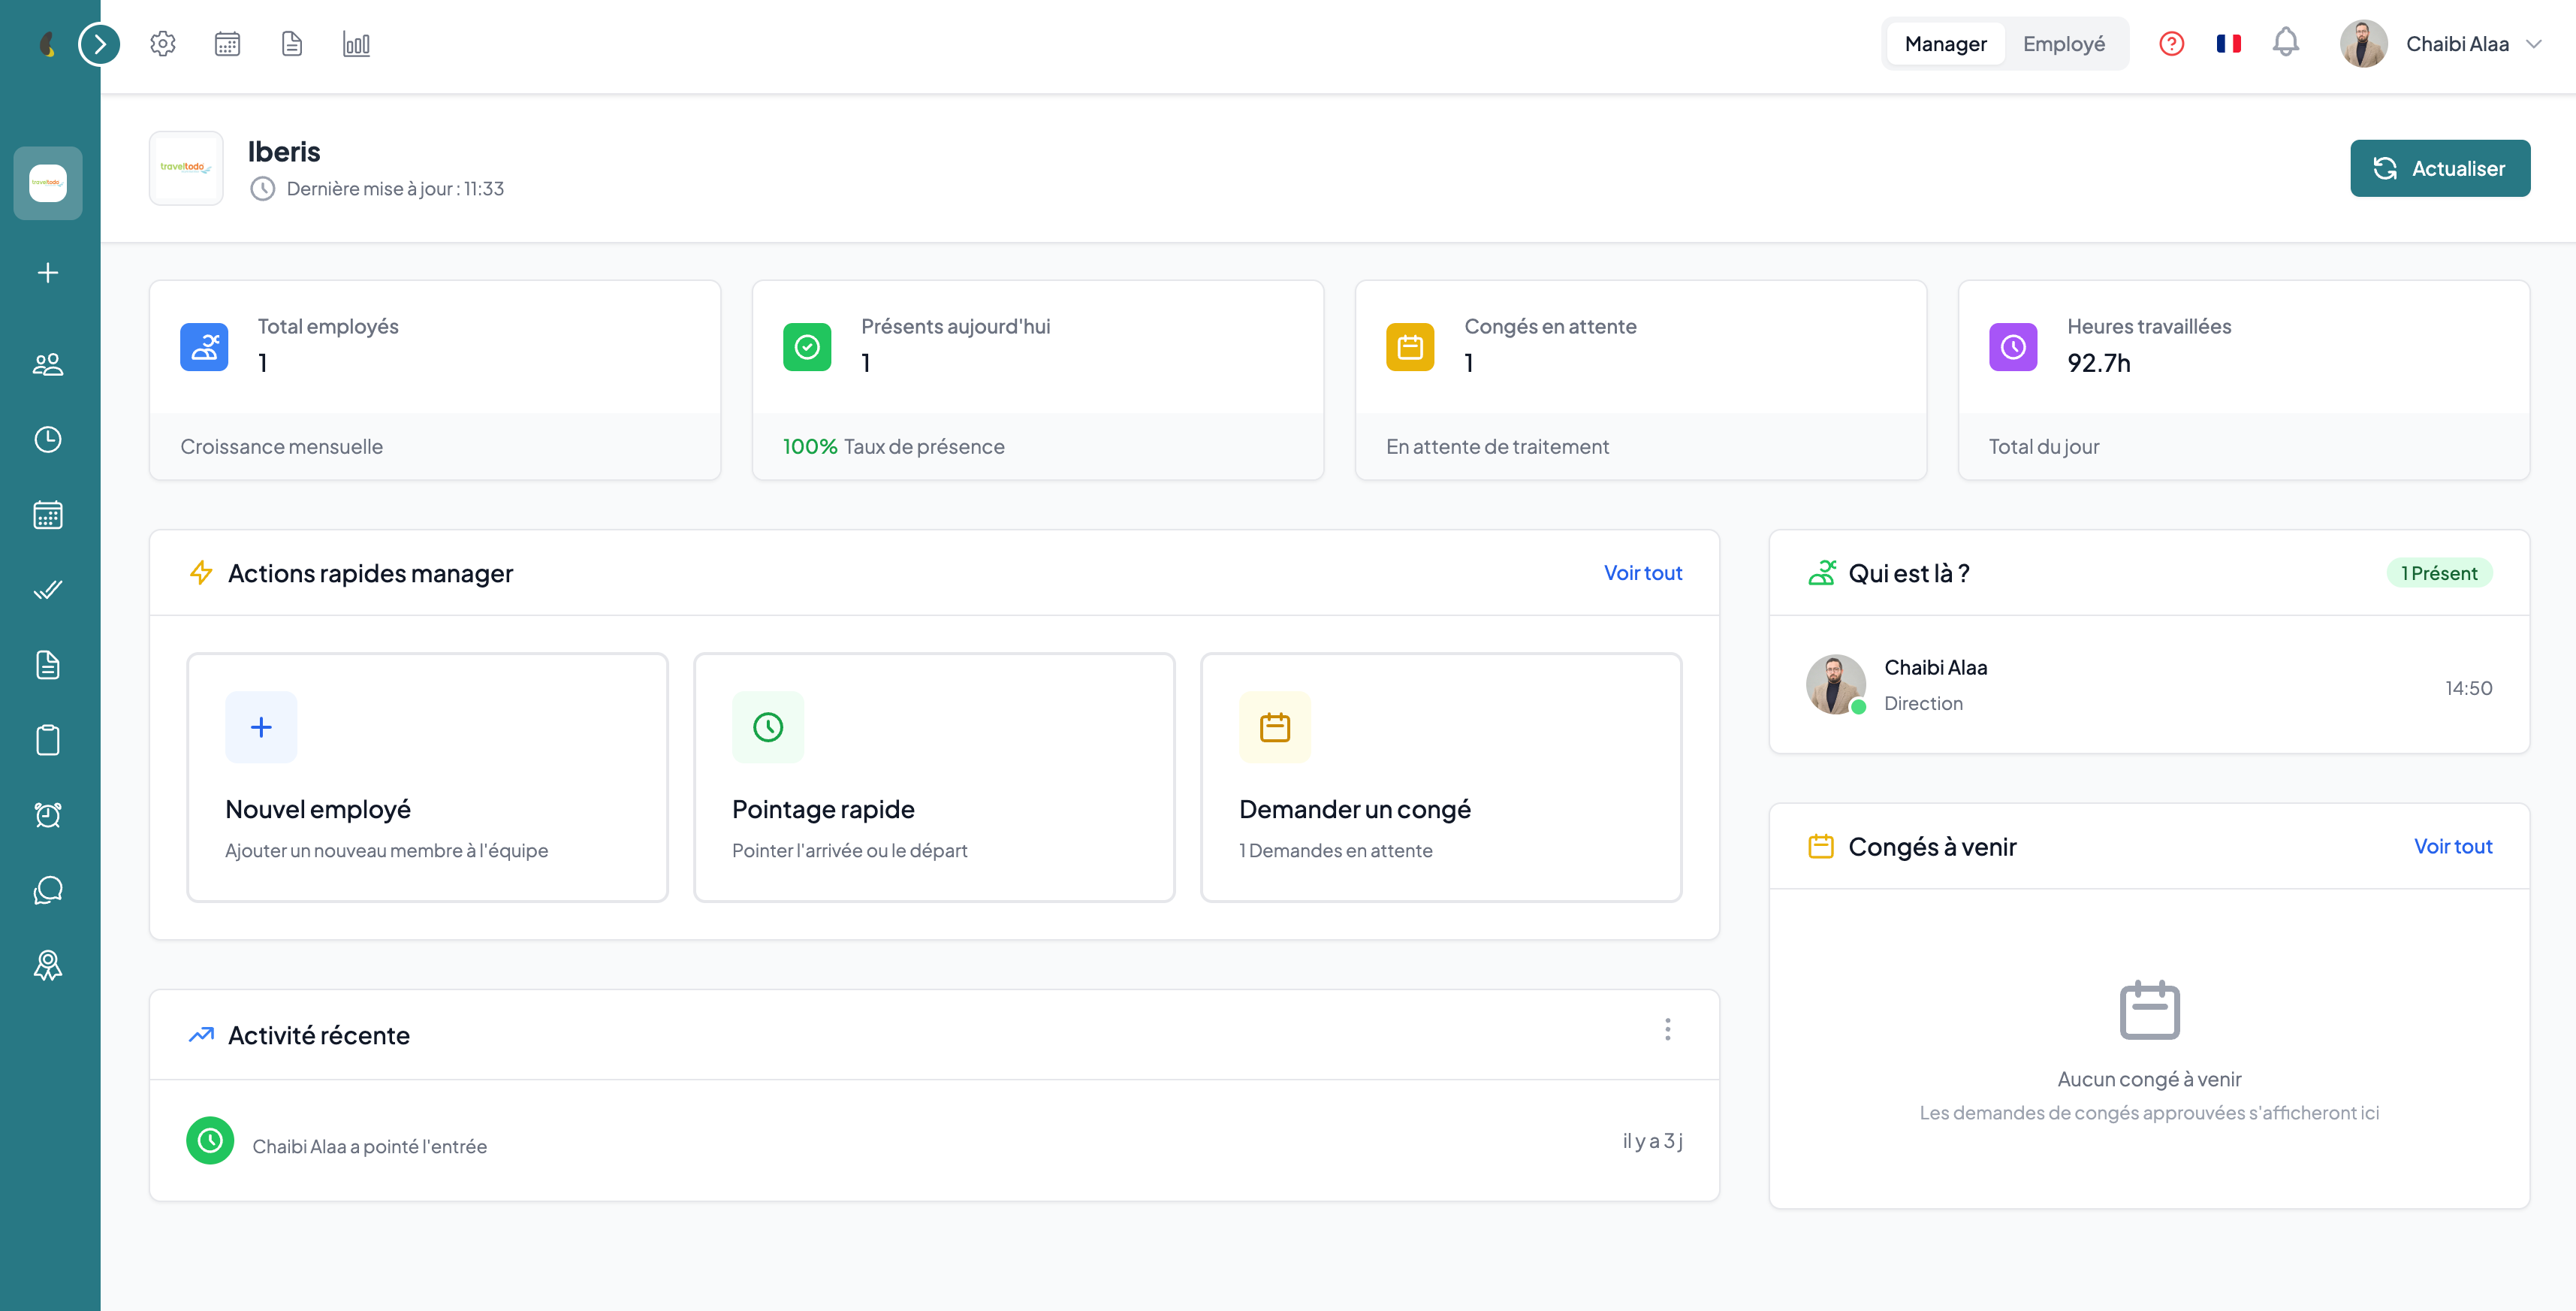Viewport: 2576px width, 1311px height.
Task: Click the Demander un congé action card
Action: click(1441, 777)
